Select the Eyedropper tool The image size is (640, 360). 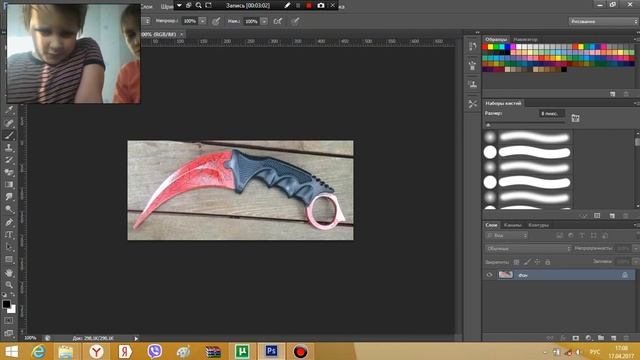pos(9,109)
